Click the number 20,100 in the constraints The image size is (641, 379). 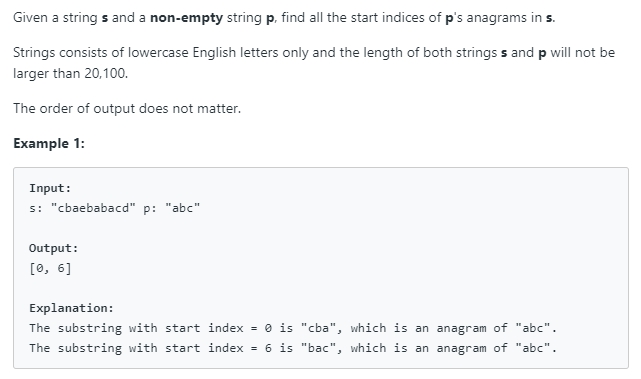click(x=106, y=74)
